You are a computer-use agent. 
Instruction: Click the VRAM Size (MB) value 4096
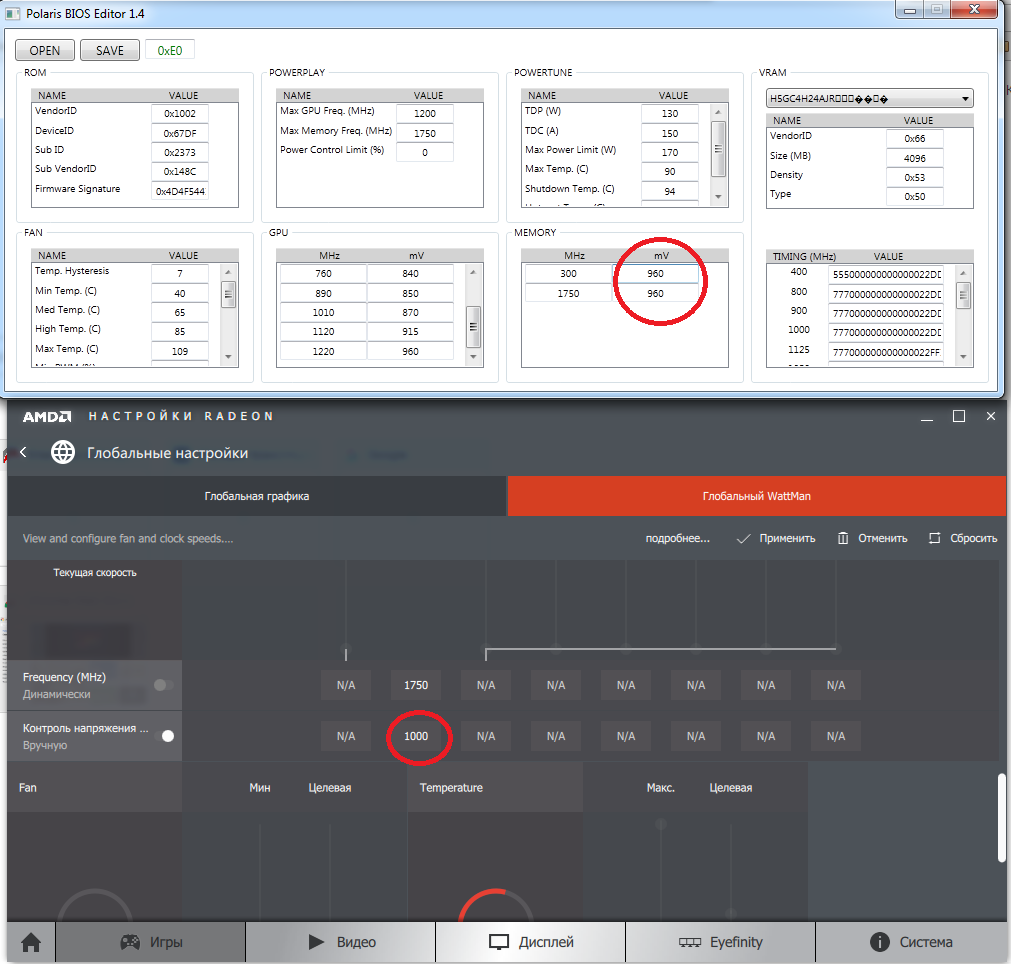914,158
